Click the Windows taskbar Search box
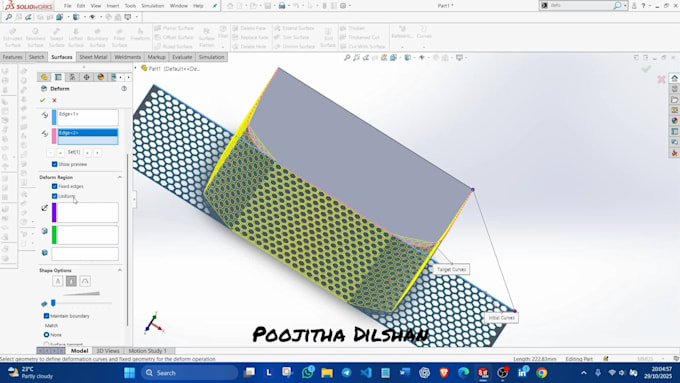 [190, 373]
